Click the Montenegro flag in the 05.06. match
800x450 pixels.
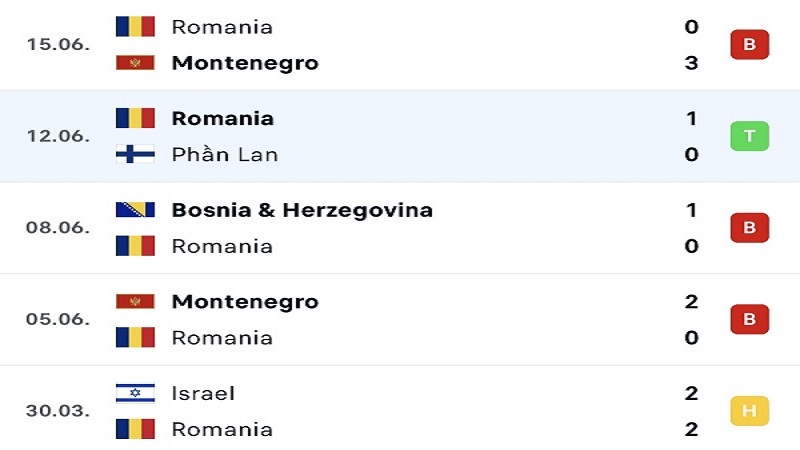[135, 302]
